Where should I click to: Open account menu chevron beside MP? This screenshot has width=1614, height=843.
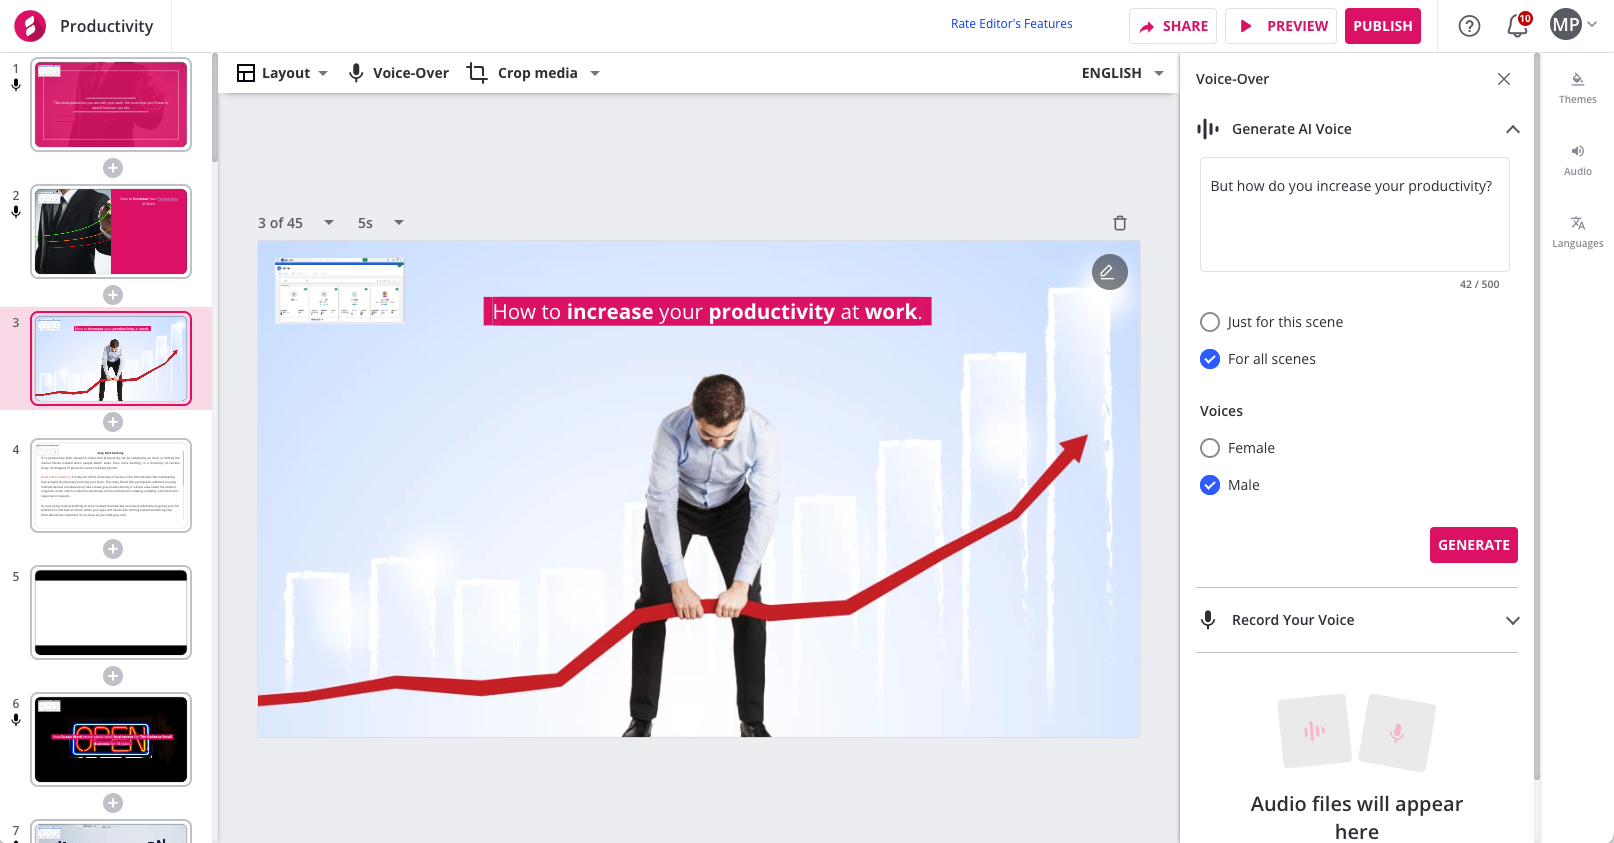pos(1592,25)
